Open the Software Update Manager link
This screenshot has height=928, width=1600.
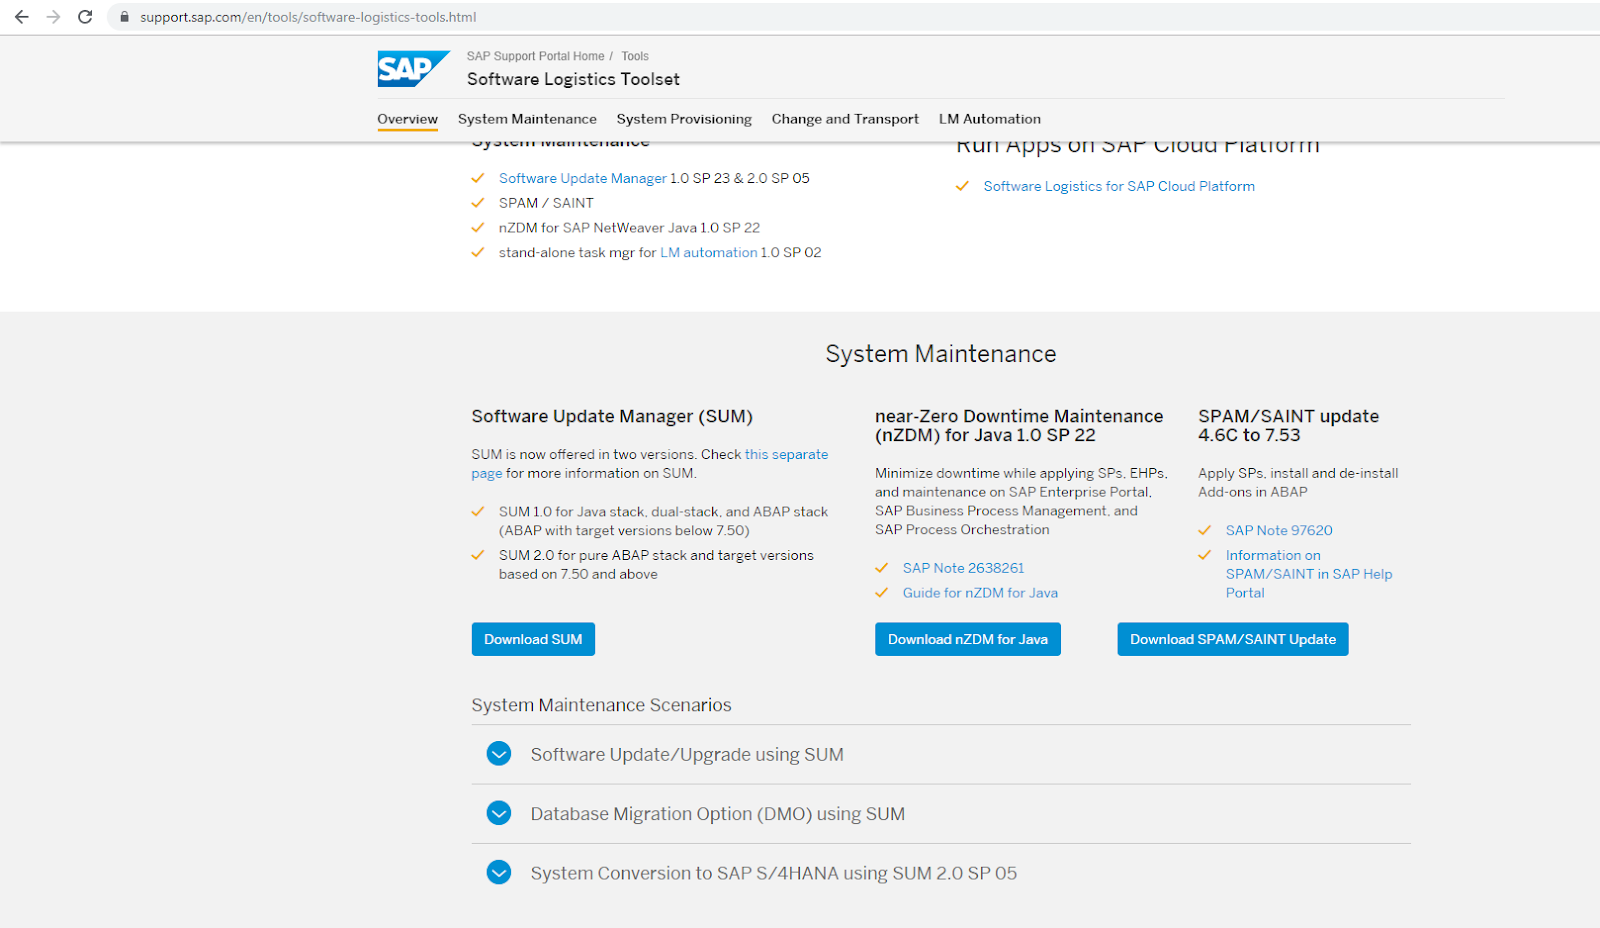(x=583, y=178)
